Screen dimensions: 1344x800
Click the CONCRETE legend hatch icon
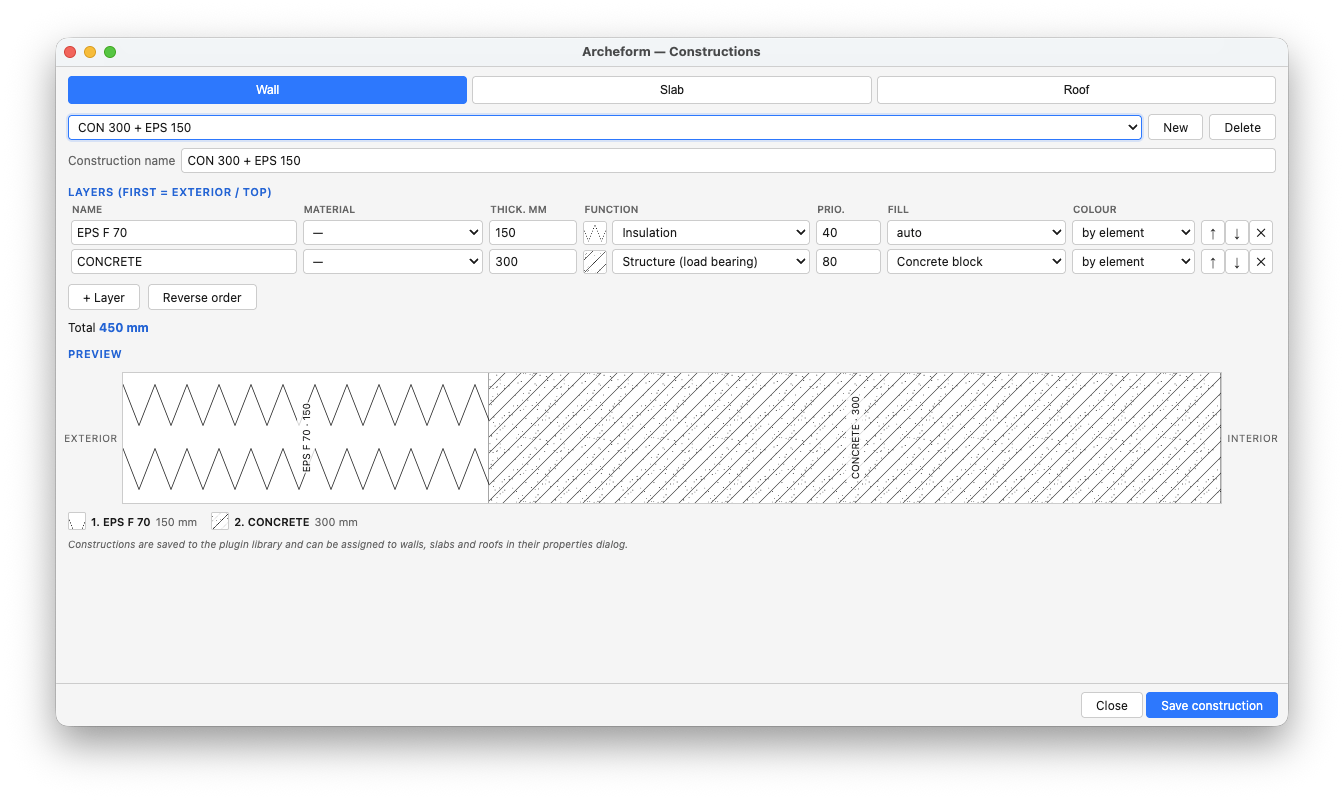click(x=220, y=522)
